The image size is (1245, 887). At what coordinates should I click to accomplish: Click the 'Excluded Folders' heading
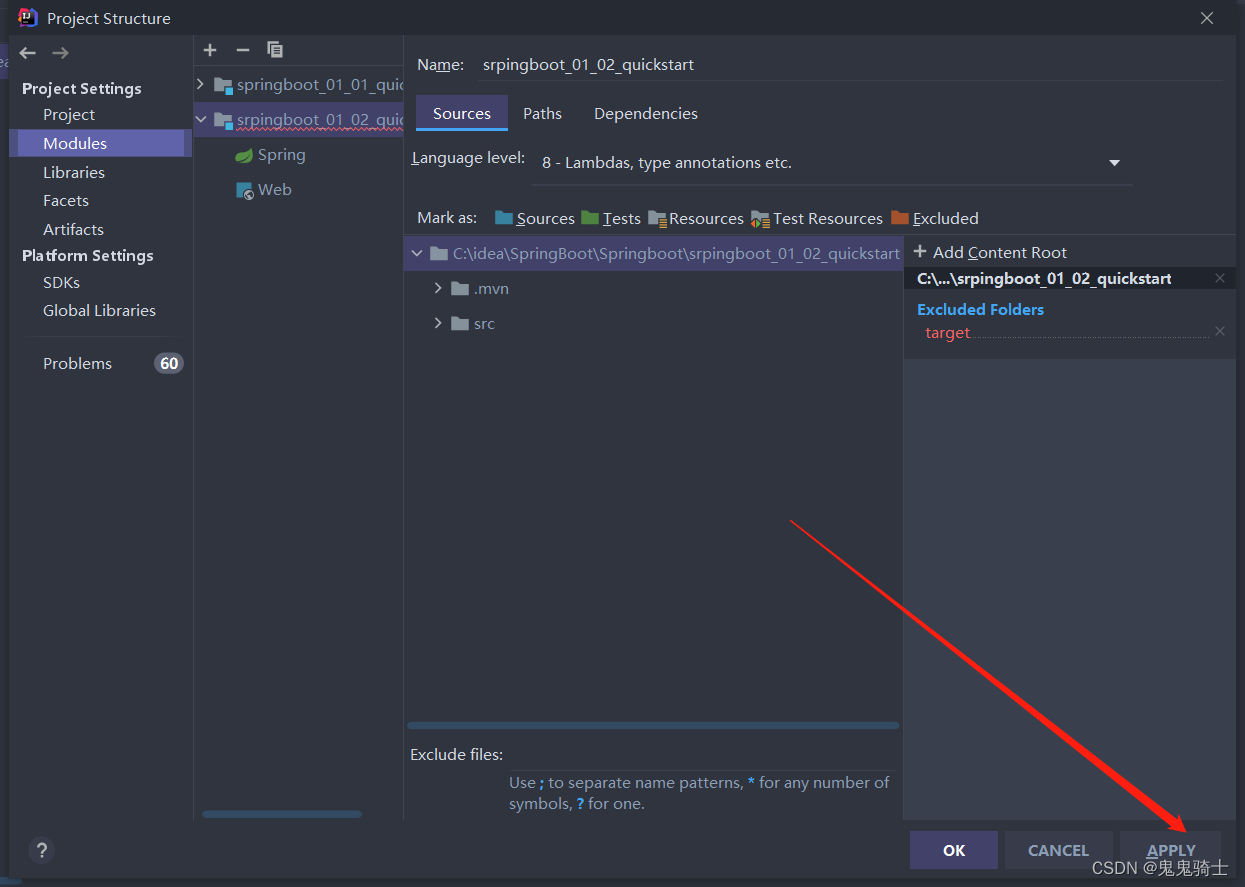980,310
